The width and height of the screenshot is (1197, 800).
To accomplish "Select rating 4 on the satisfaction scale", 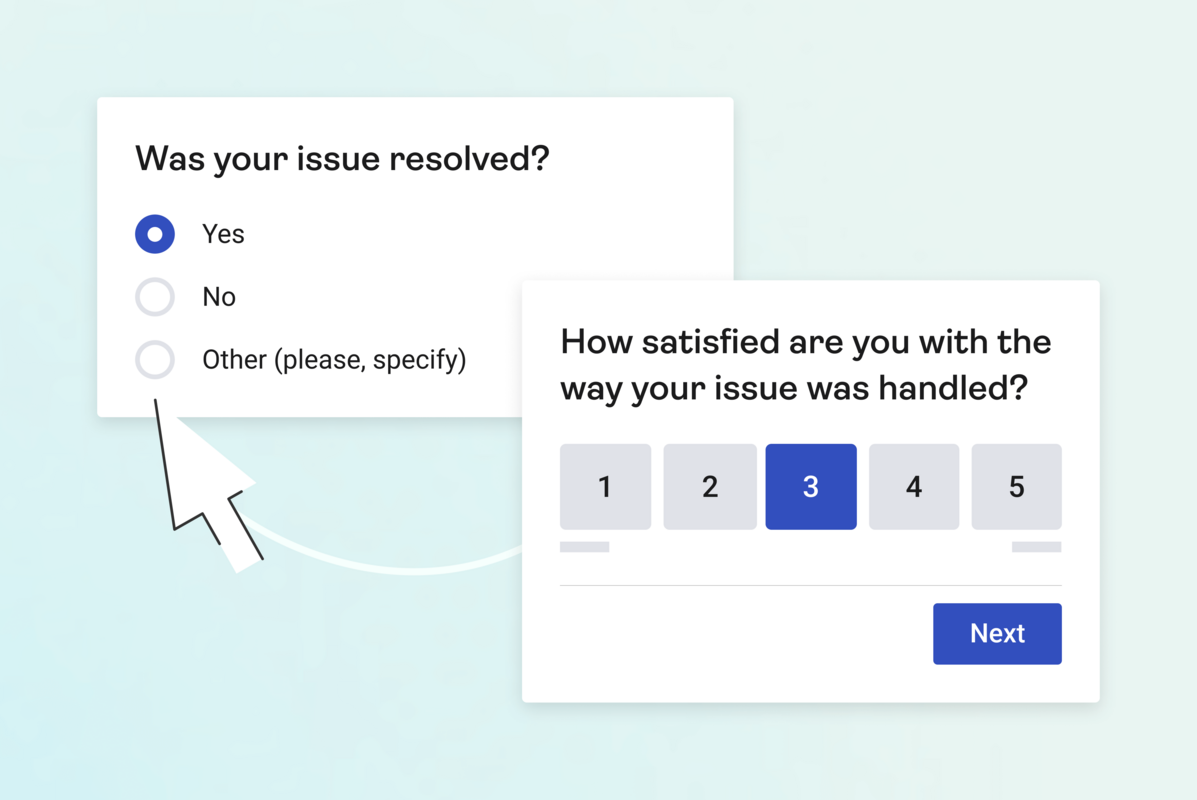I will click(x=913, y=487).
